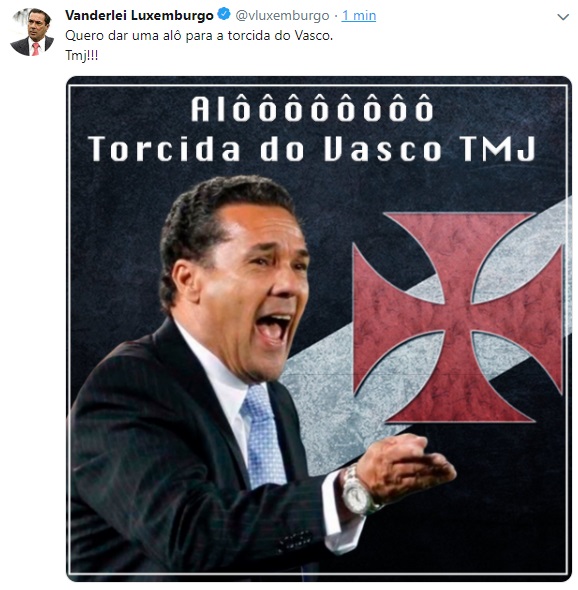Viewport: 578px width, 590px height.
Task: Click the silver wristwatch in the image
Action: (x=358, y=490)
